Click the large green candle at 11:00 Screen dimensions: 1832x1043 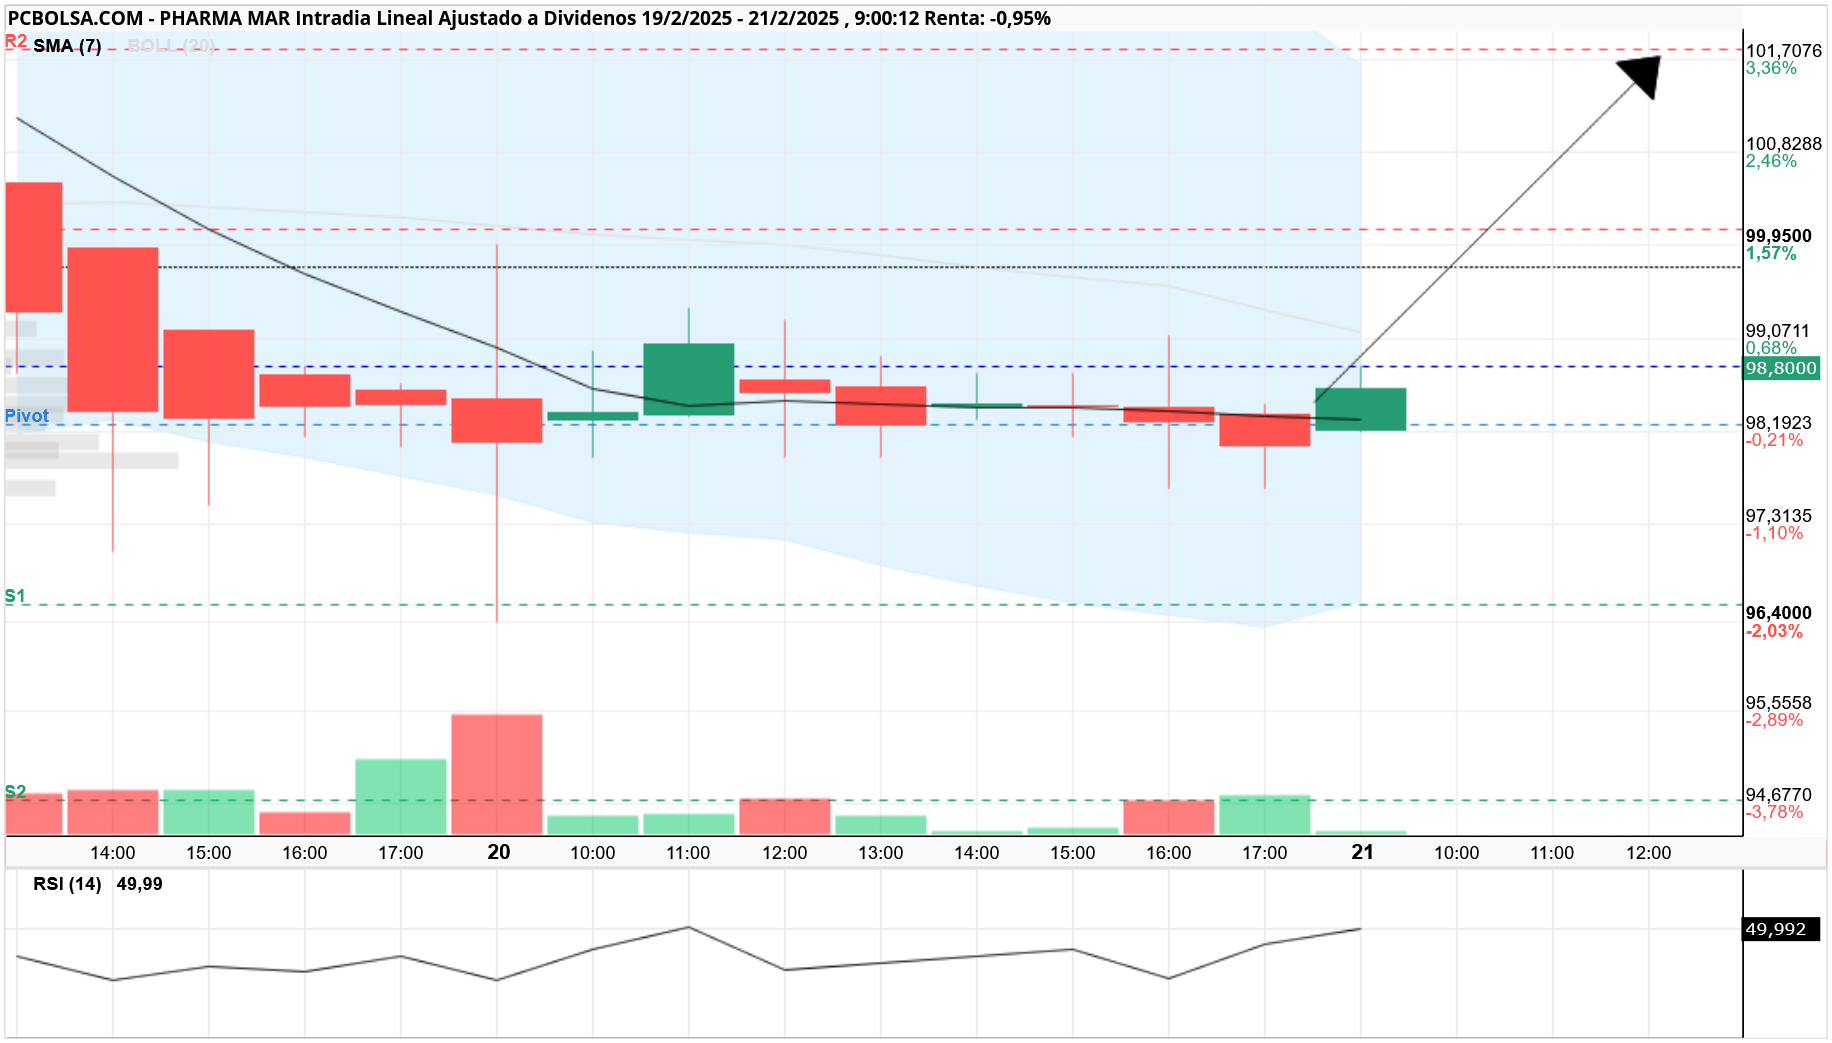[689, 379]
